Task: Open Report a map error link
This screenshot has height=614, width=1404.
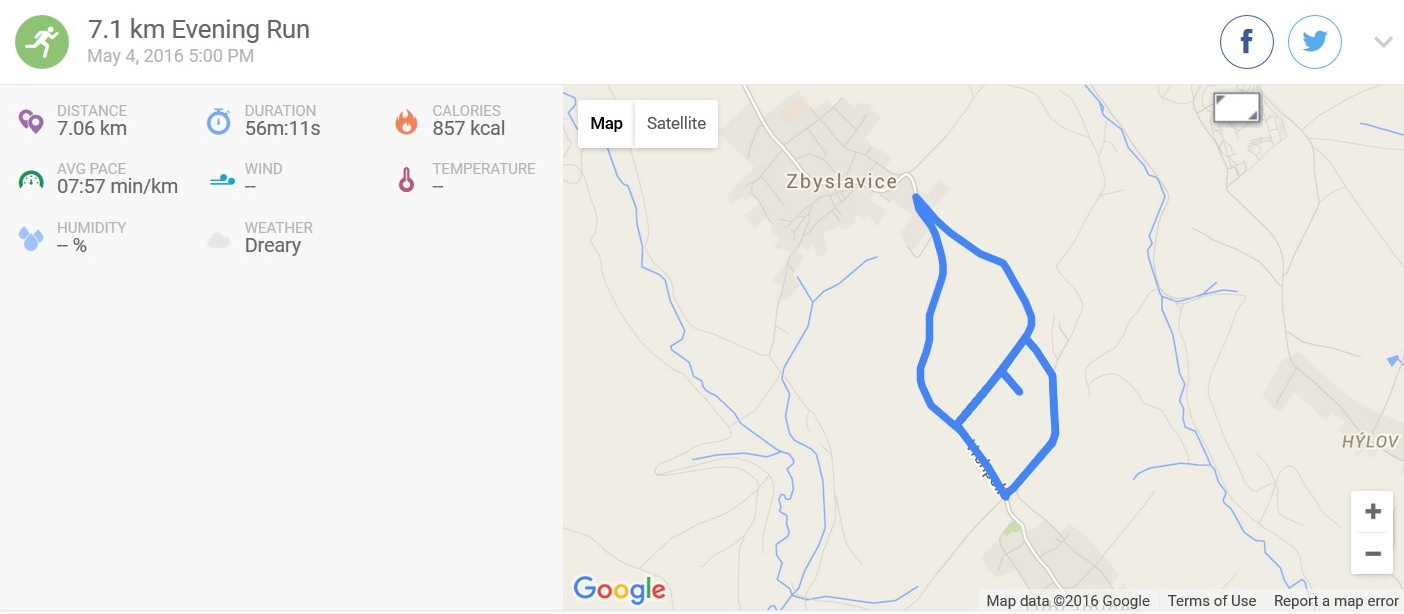Action: pos(1336,601)
